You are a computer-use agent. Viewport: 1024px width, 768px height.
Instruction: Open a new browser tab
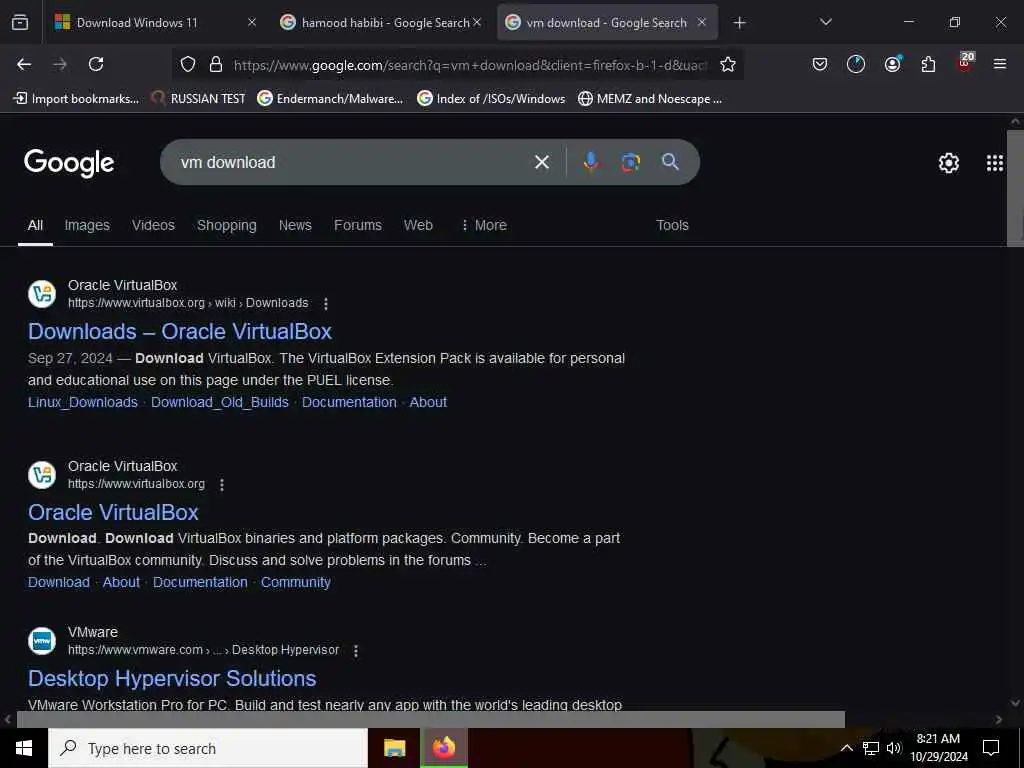739,23
